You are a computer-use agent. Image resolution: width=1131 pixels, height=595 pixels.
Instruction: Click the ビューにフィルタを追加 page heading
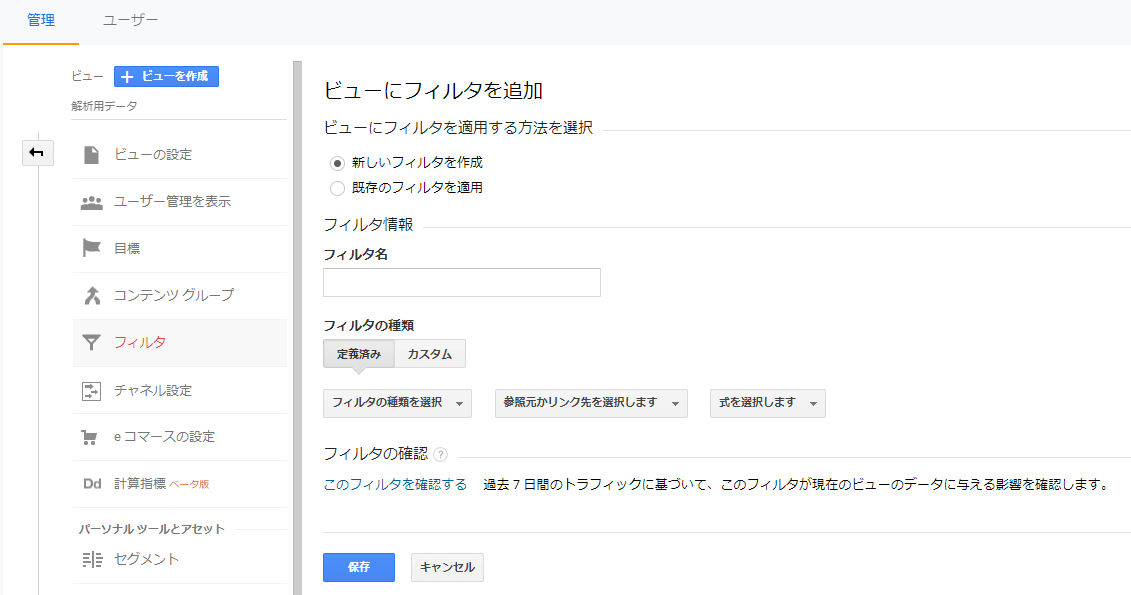pos(433,91)
